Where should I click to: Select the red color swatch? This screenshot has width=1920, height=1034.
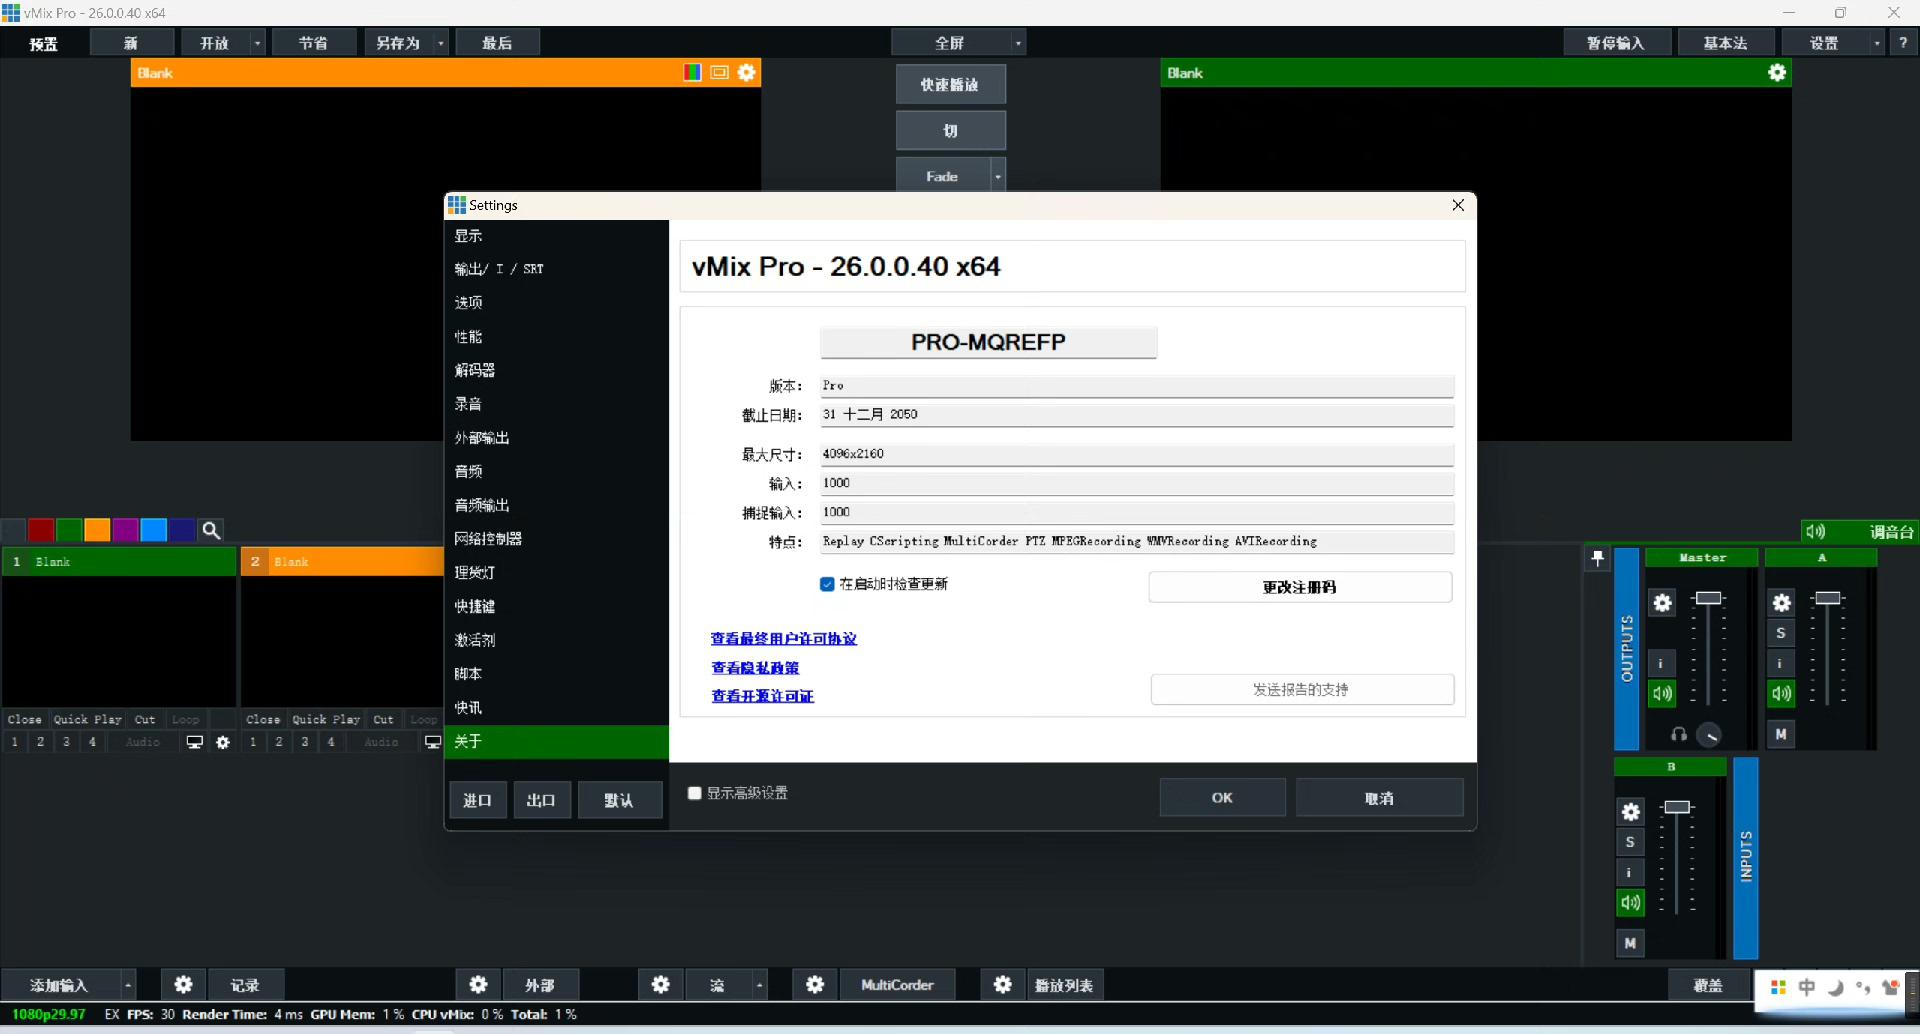click(x=41, y=530)
